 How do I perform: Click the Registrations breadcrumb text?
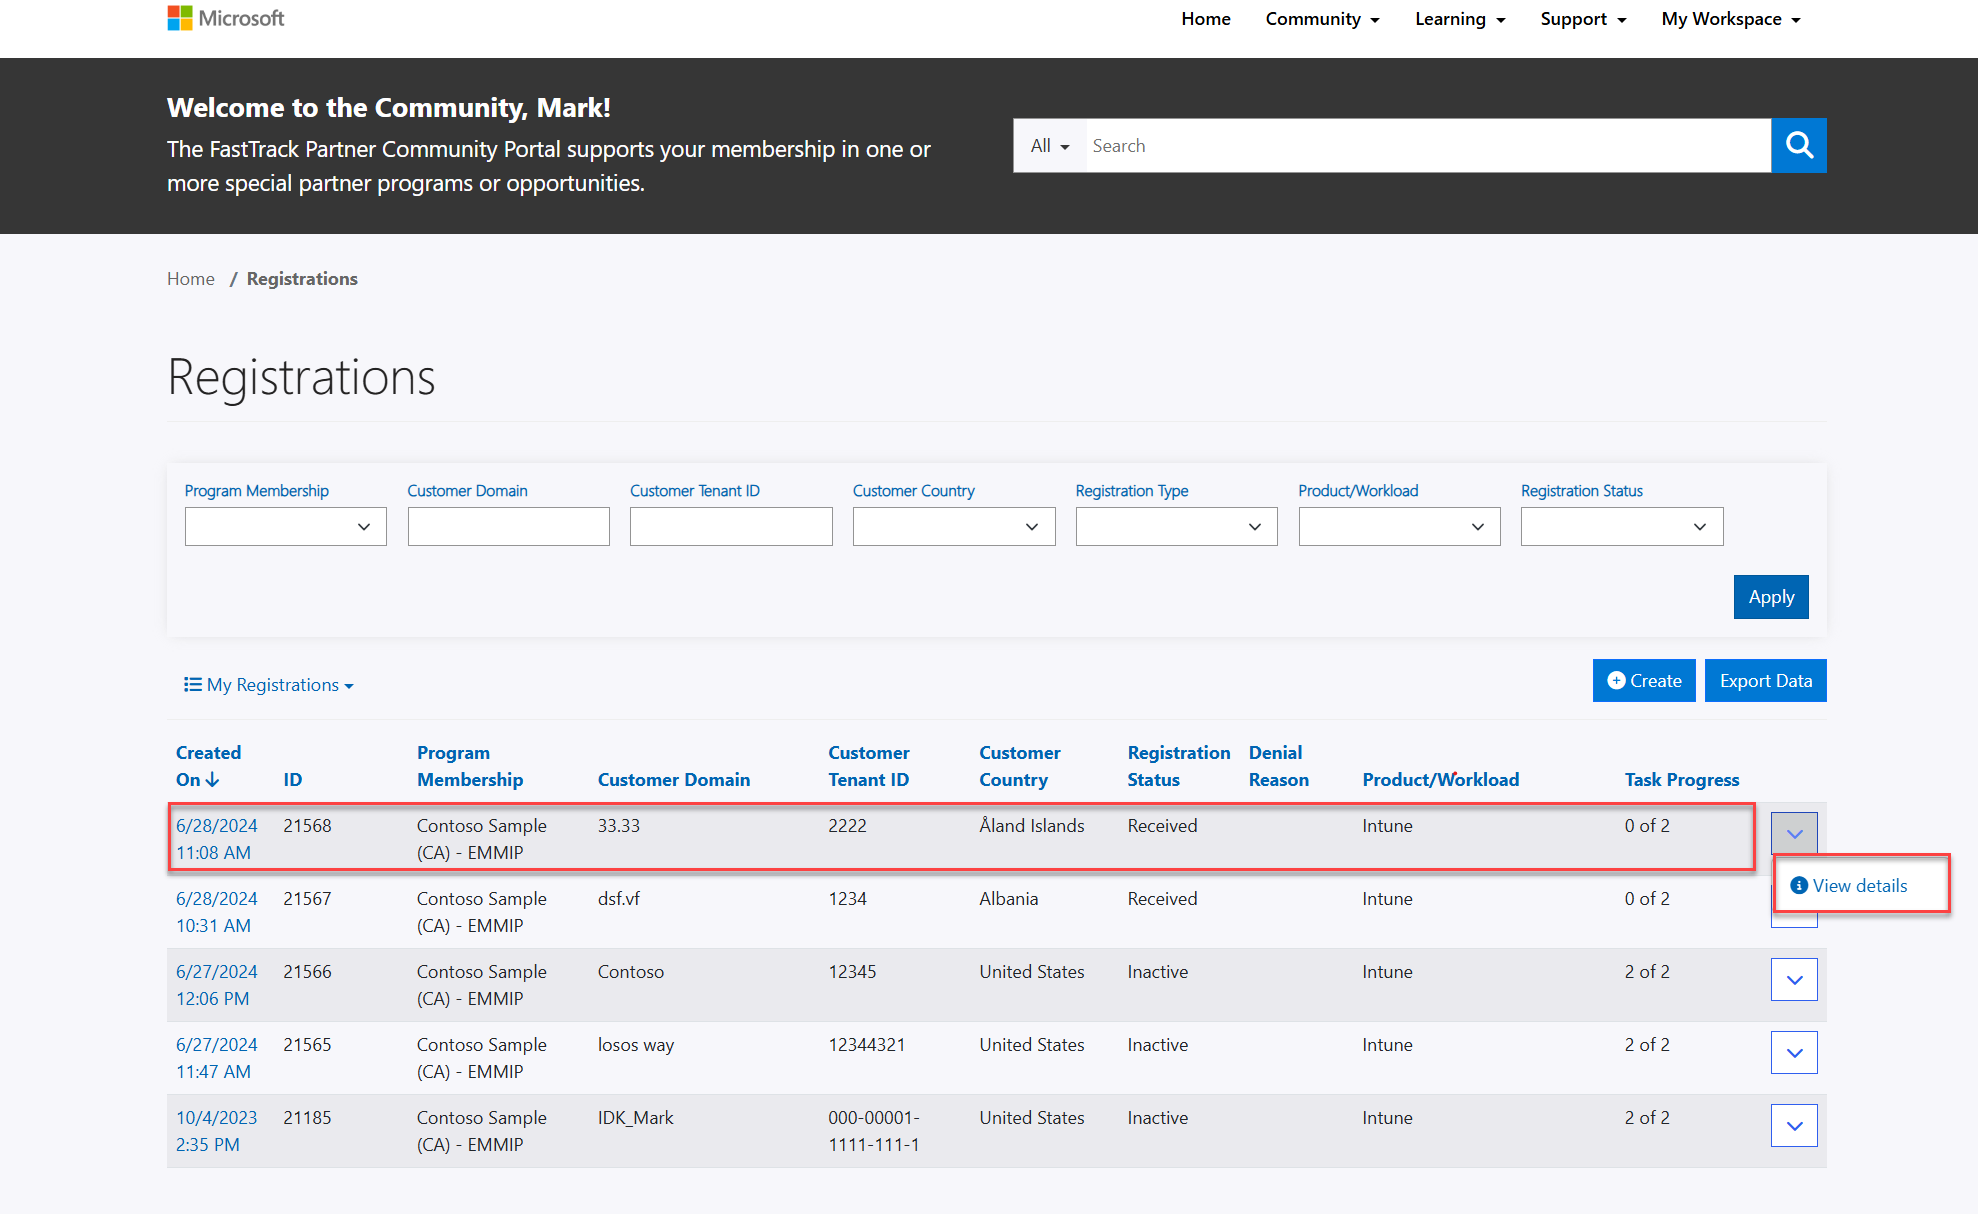click(302, 279)
